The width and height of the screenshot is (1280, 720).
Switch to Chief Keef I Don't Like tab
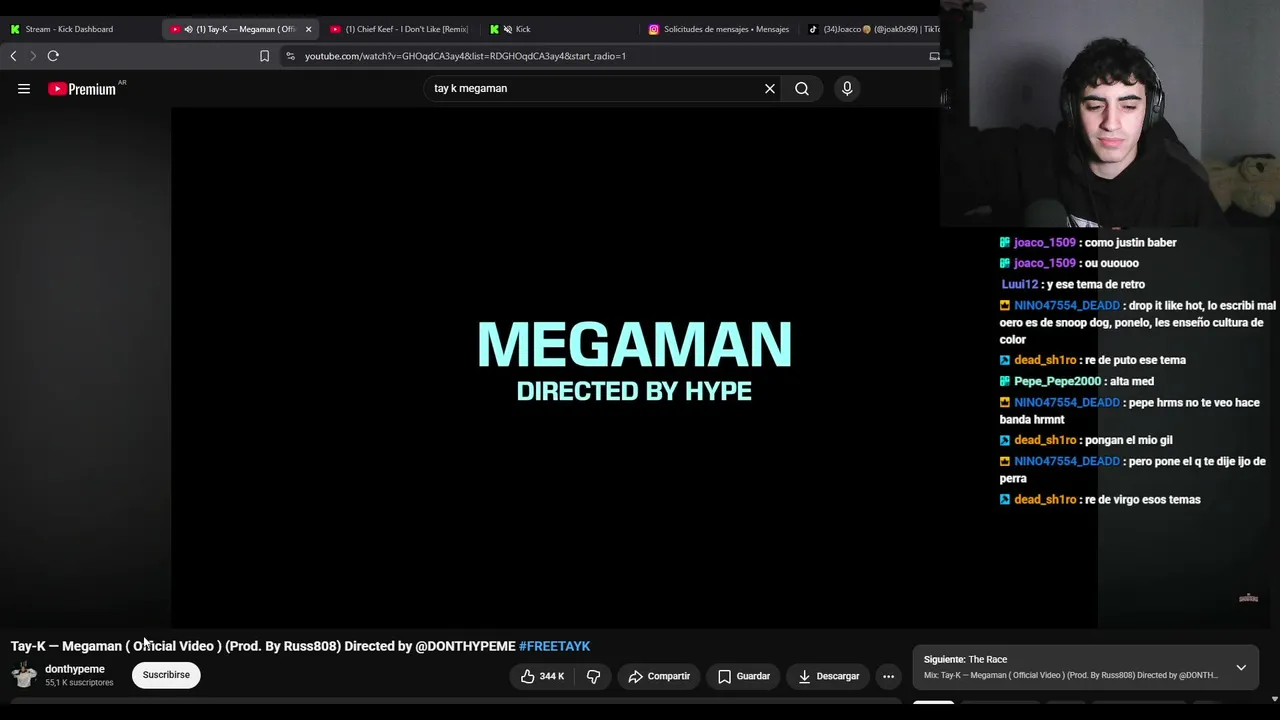coord(400,29)
